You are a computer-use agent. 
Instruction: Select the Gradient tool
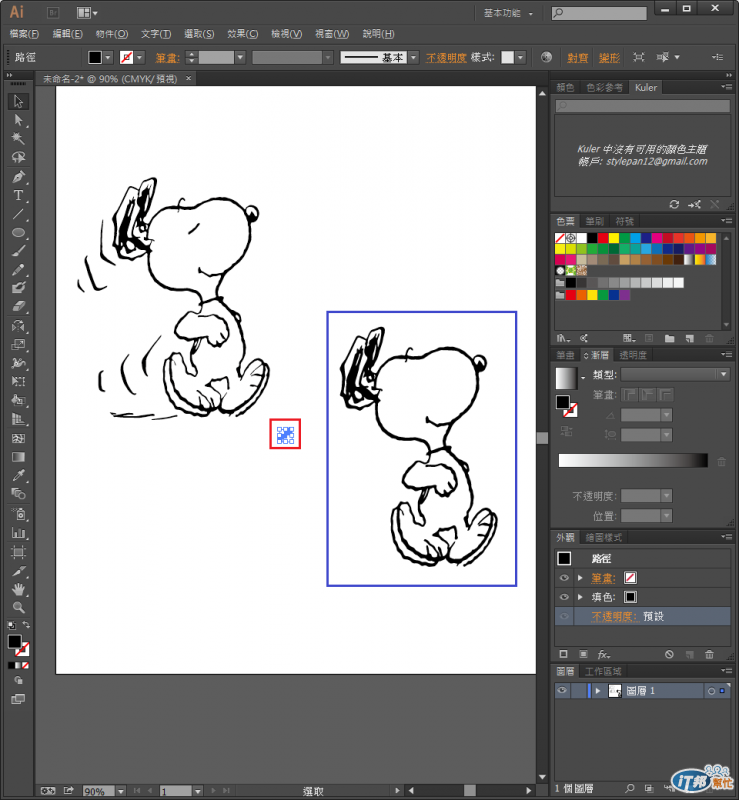pos(18,457)
